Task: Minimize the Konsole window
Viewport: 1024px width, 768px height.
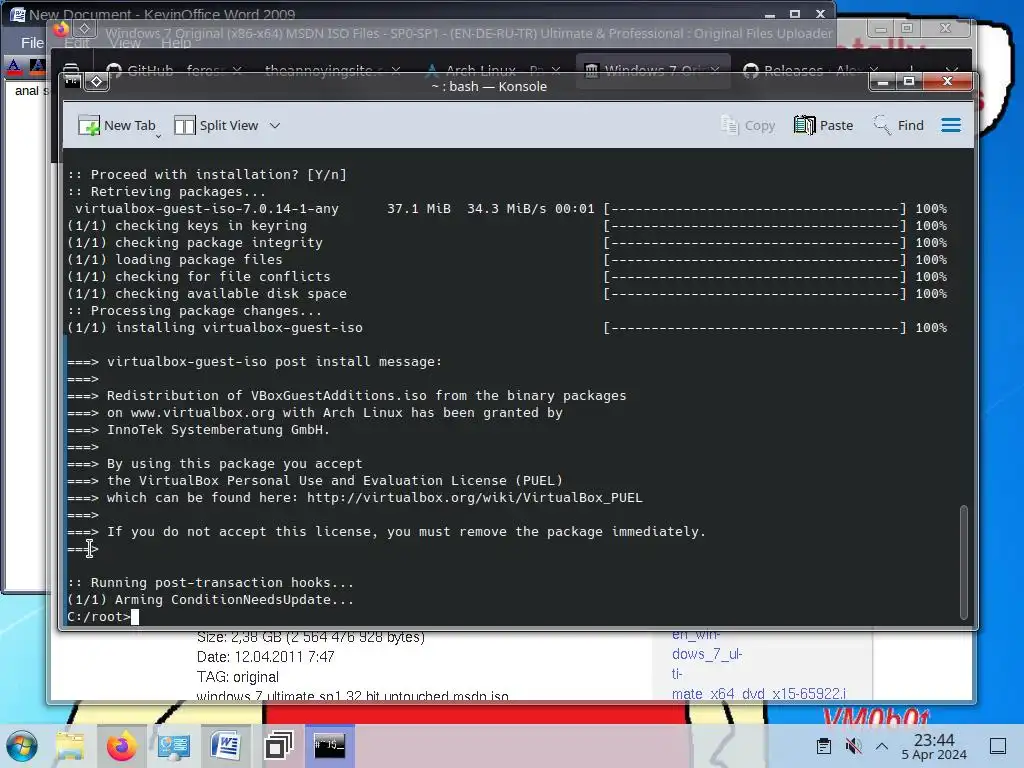Action: [x=882, y=82]
